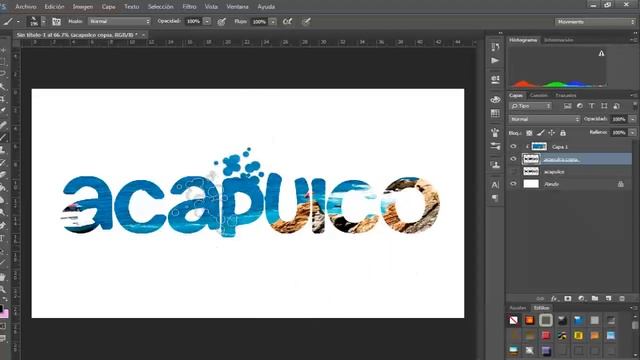Open the Clone Source panel icon
The height and width of the screenshot is (360, 640).
495,165
